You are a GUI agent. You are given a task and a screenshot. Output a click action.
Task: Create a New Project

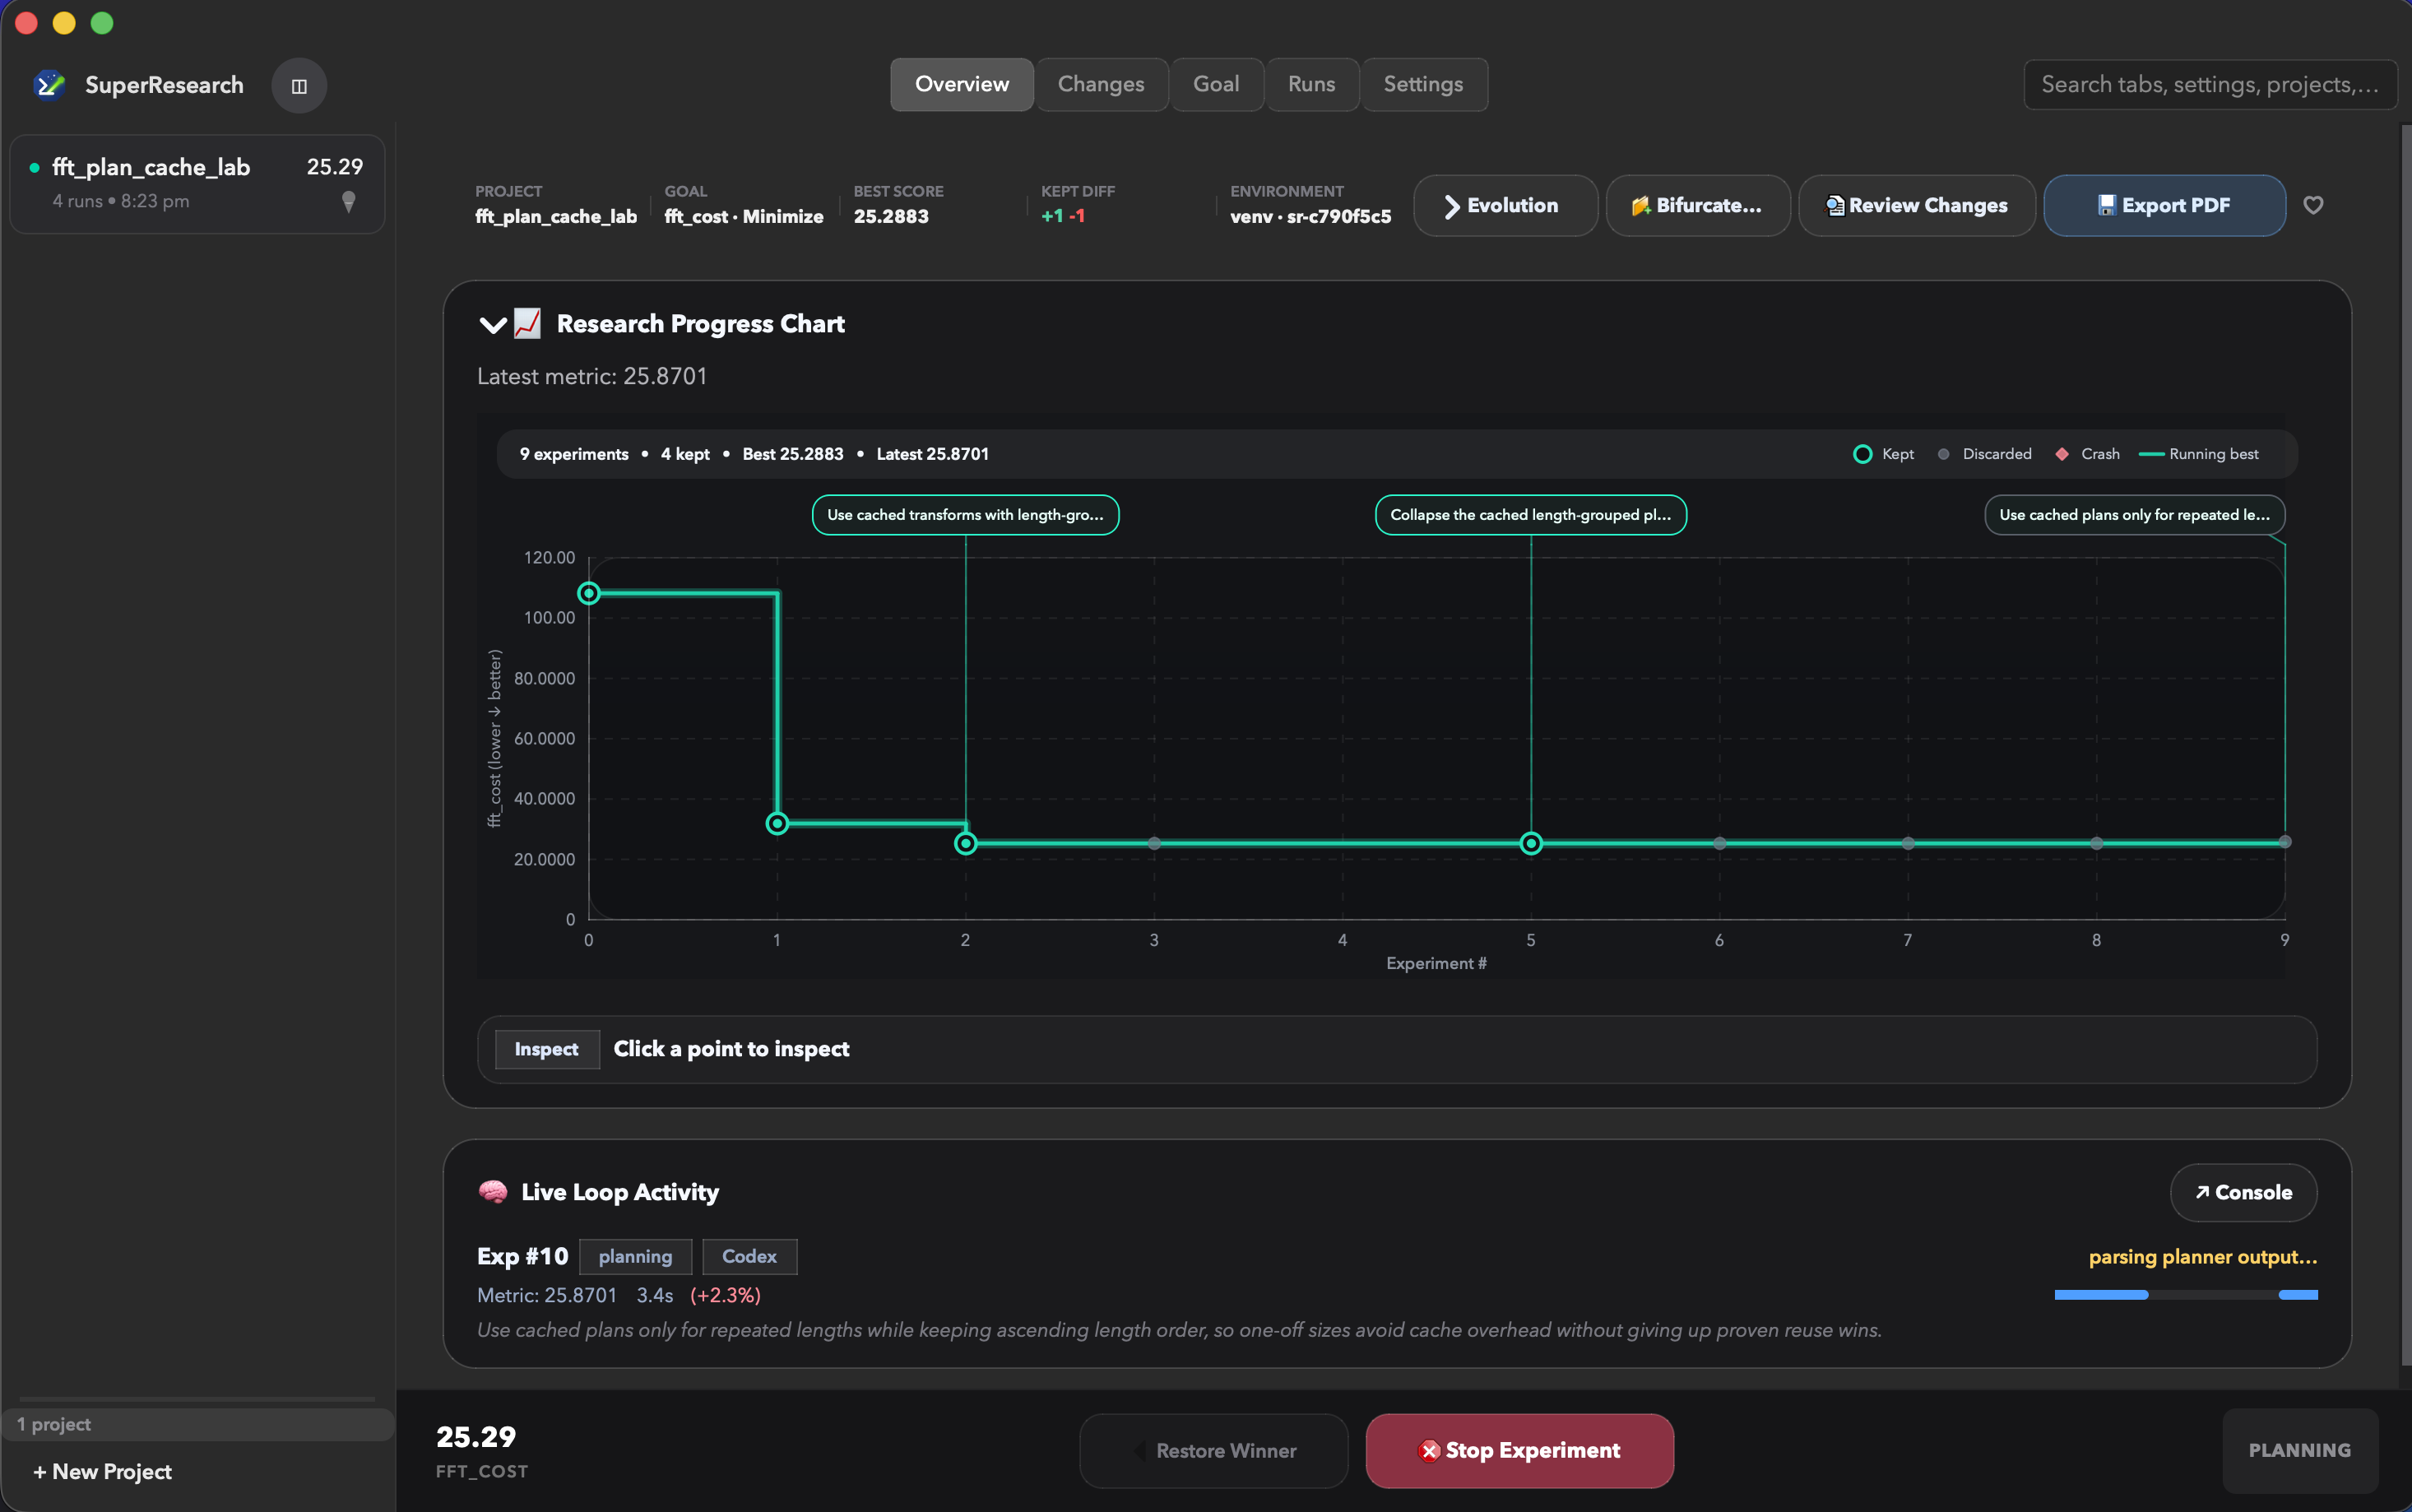pyautogui.click(x=102, y=1471)
